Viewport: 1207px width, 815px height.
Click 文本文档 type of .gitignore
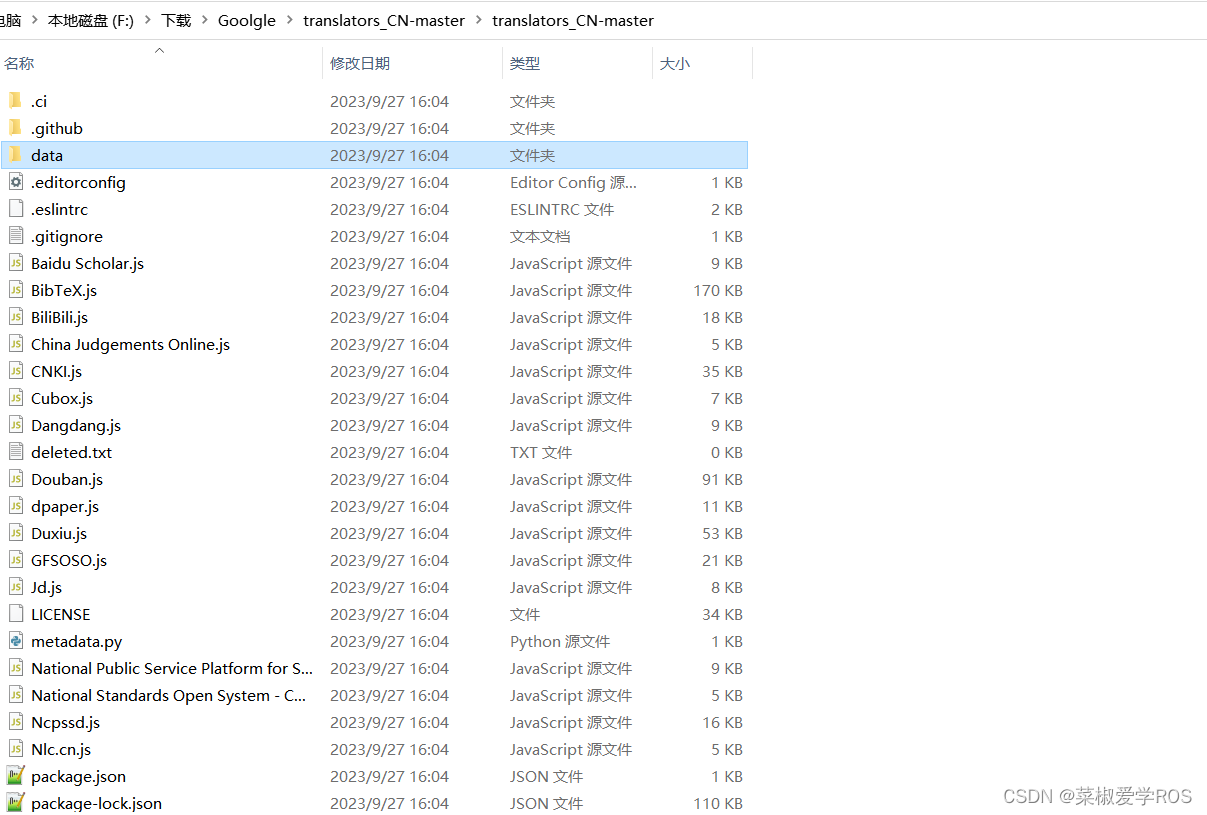click(x=540, y=236)
